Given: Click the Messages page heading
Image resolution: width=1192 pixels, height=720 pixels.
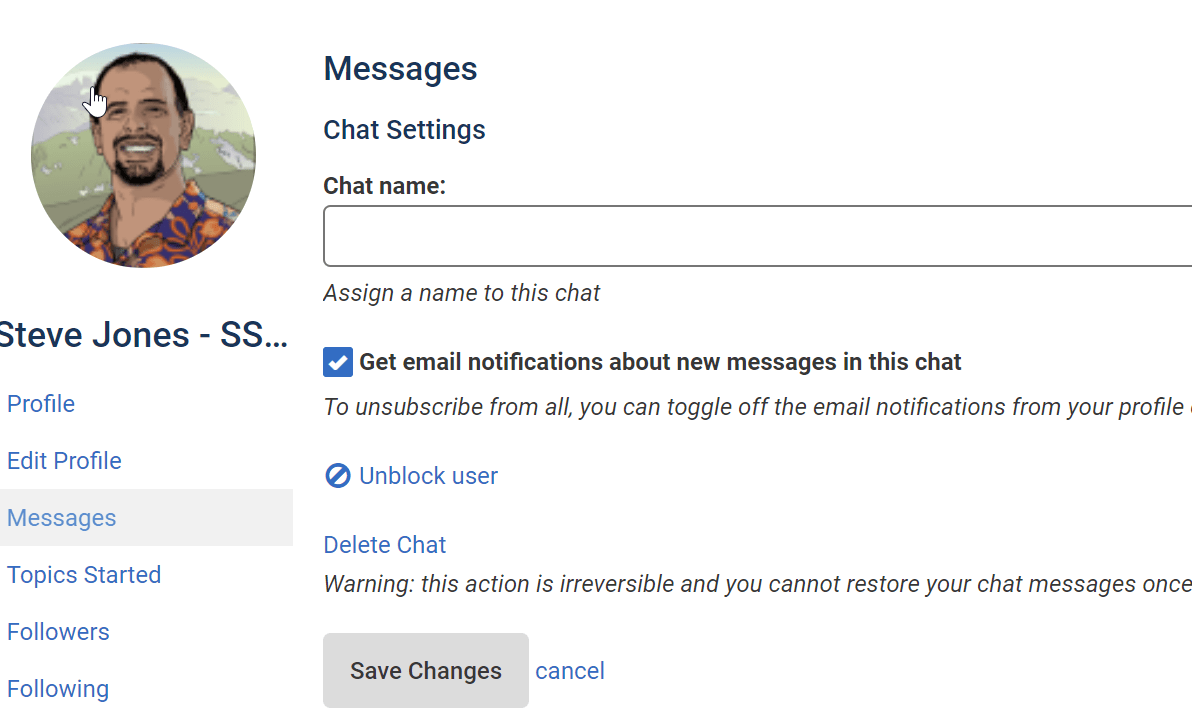Looking at the screenshot, I should pyautogui.click(x=400, y=69).
